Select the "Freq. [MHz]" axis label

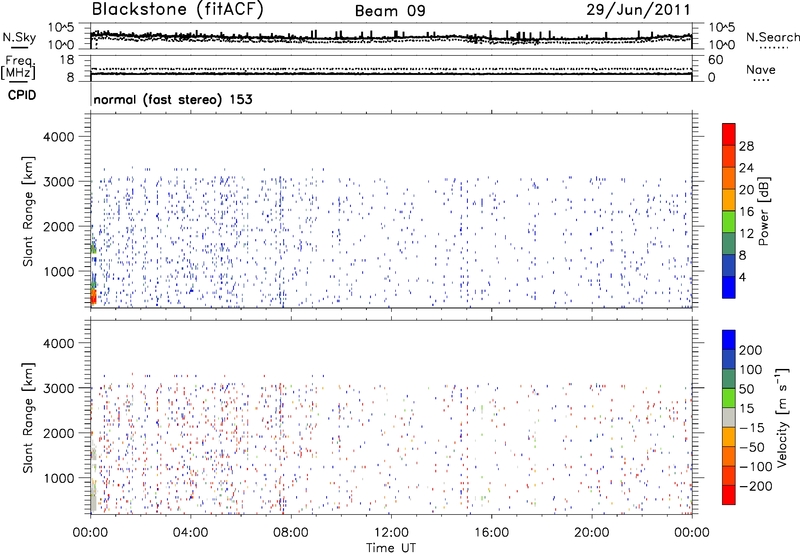tap(19, 68)
